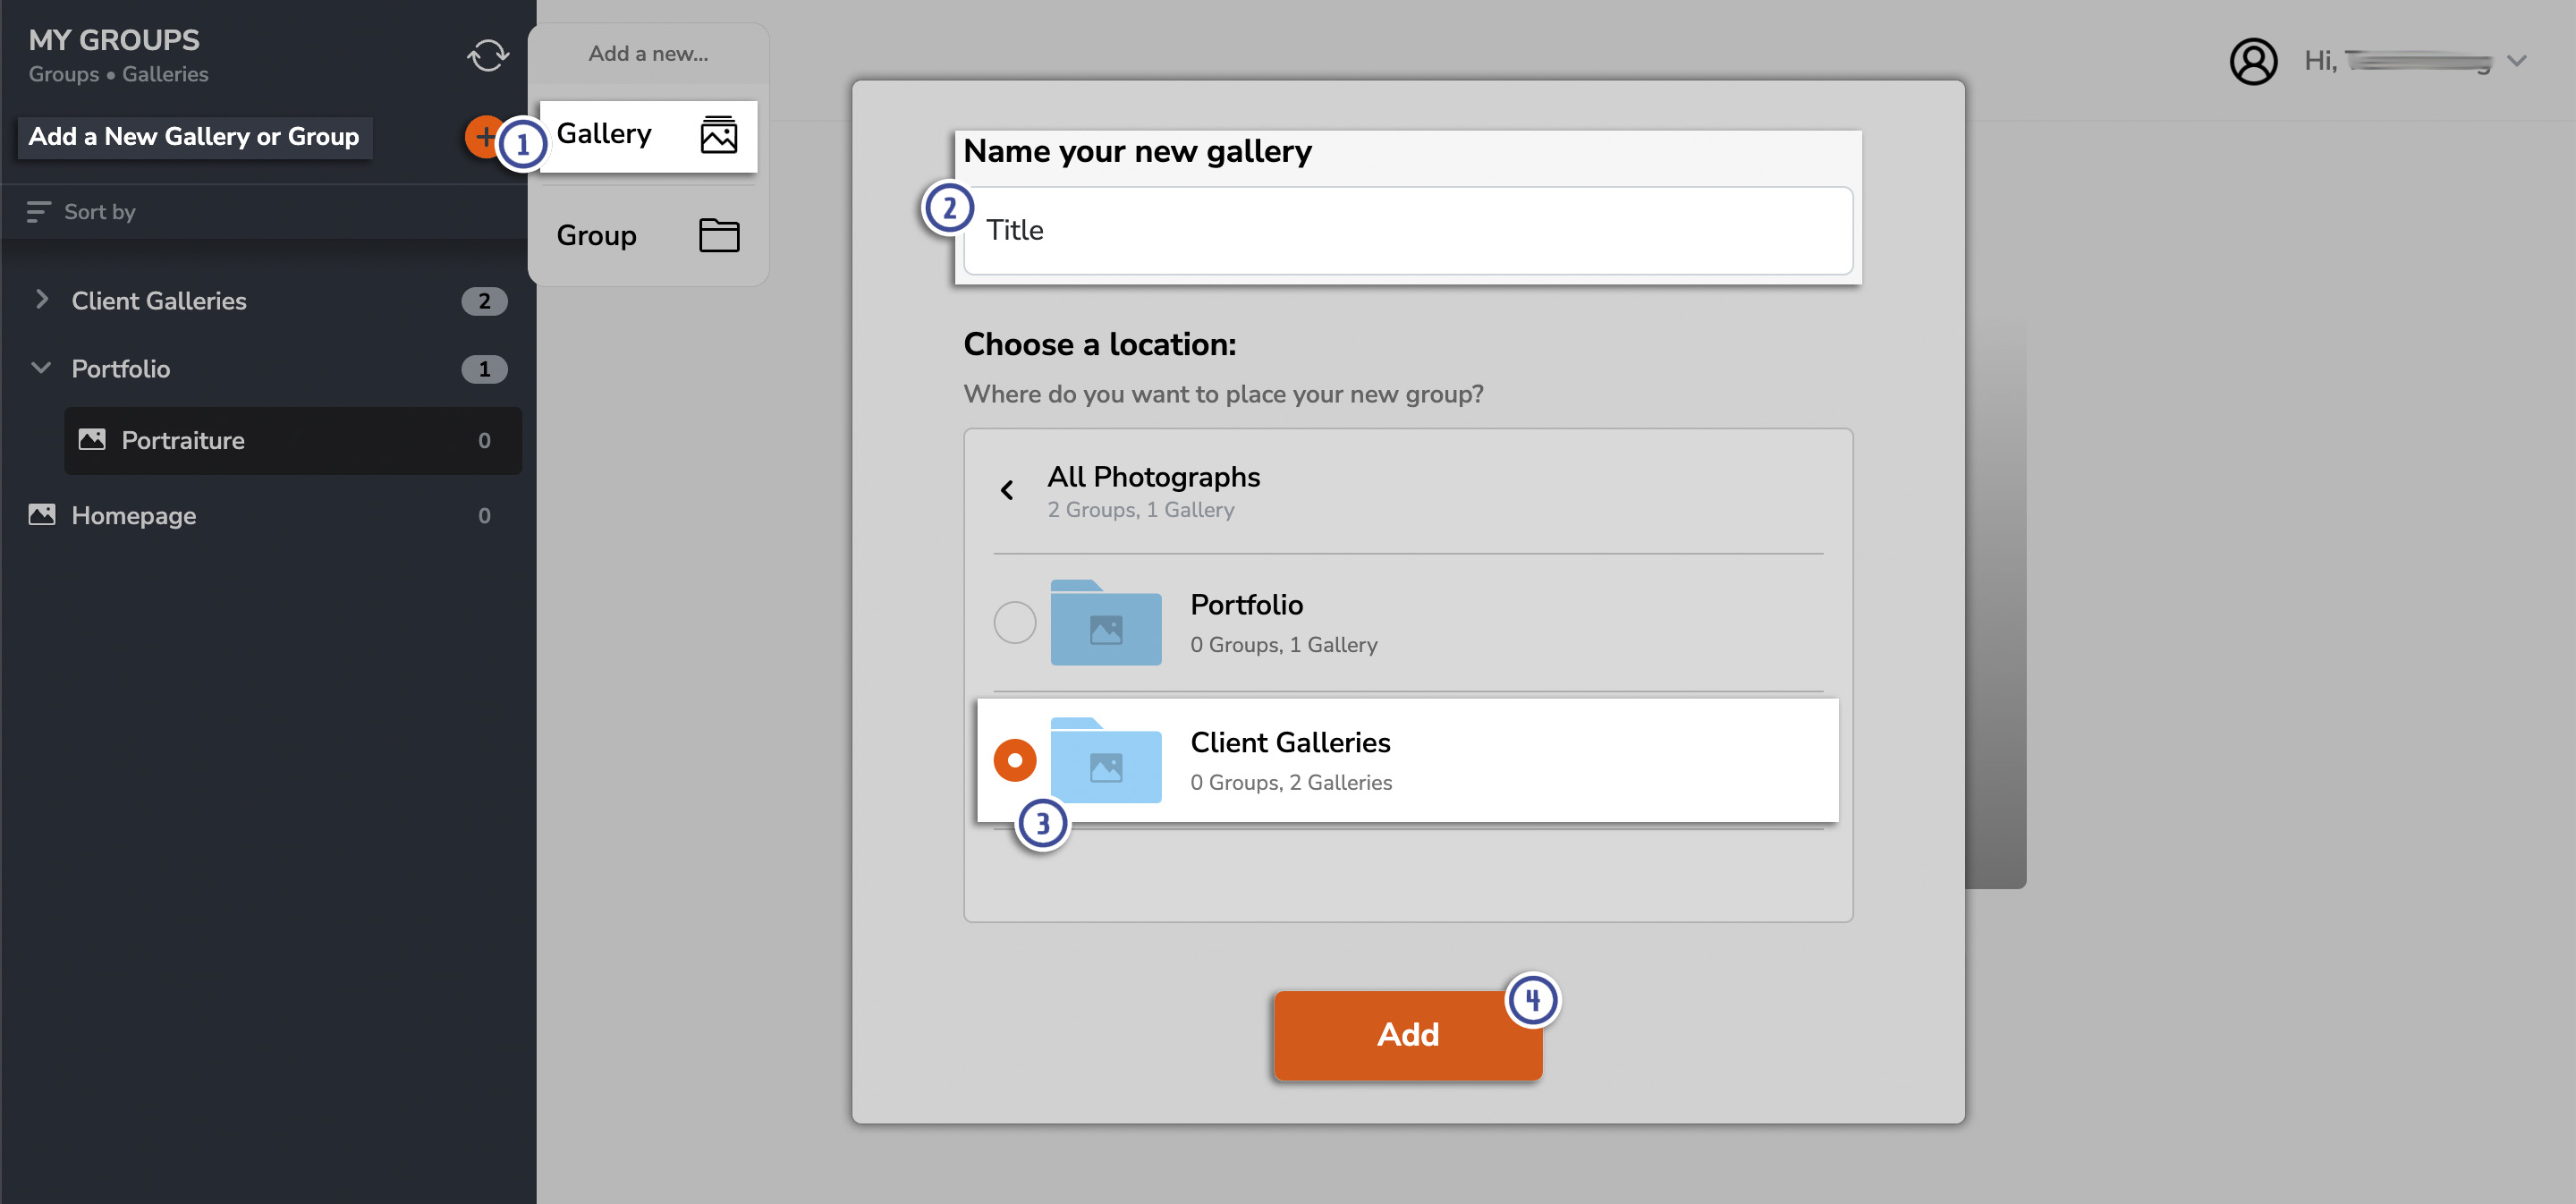Expand the Client Galleries group in sidebar
The width and height of the screenshot is (2576, 1204).
click(x=42, y=300)
